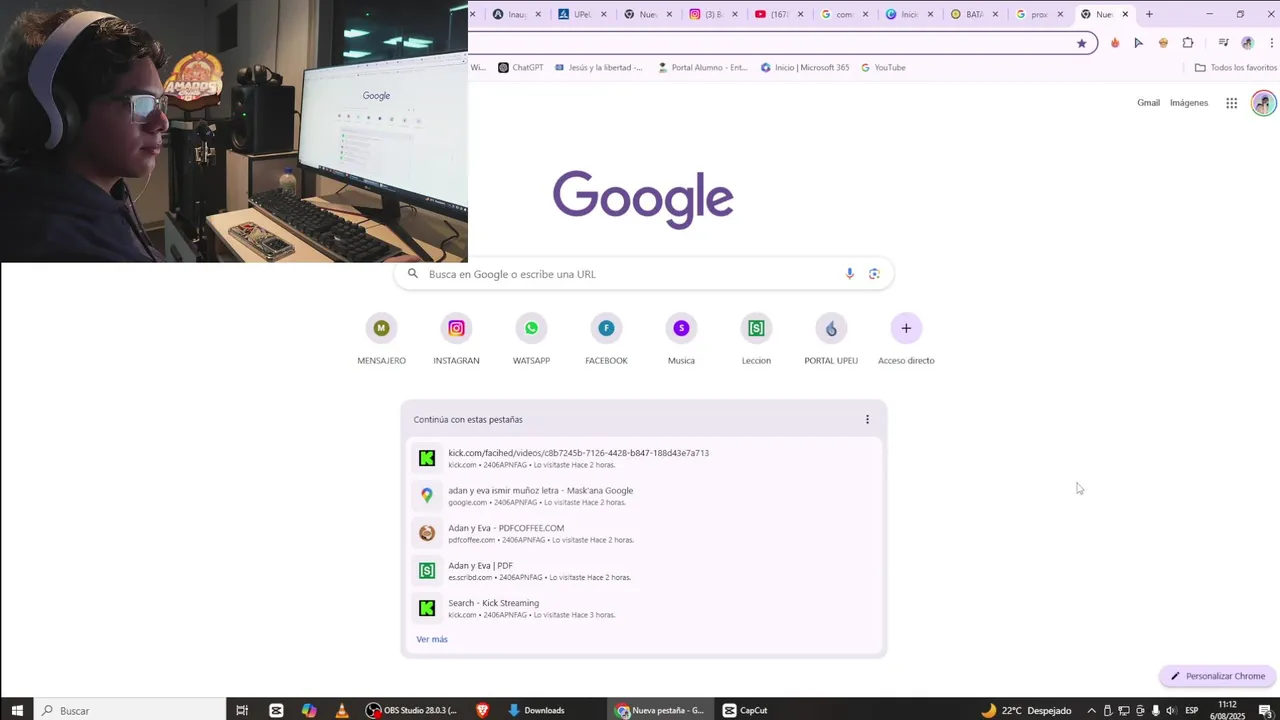1280x720 pixels.
Task: Expand the list with Ver más
Action: (432, 639)
